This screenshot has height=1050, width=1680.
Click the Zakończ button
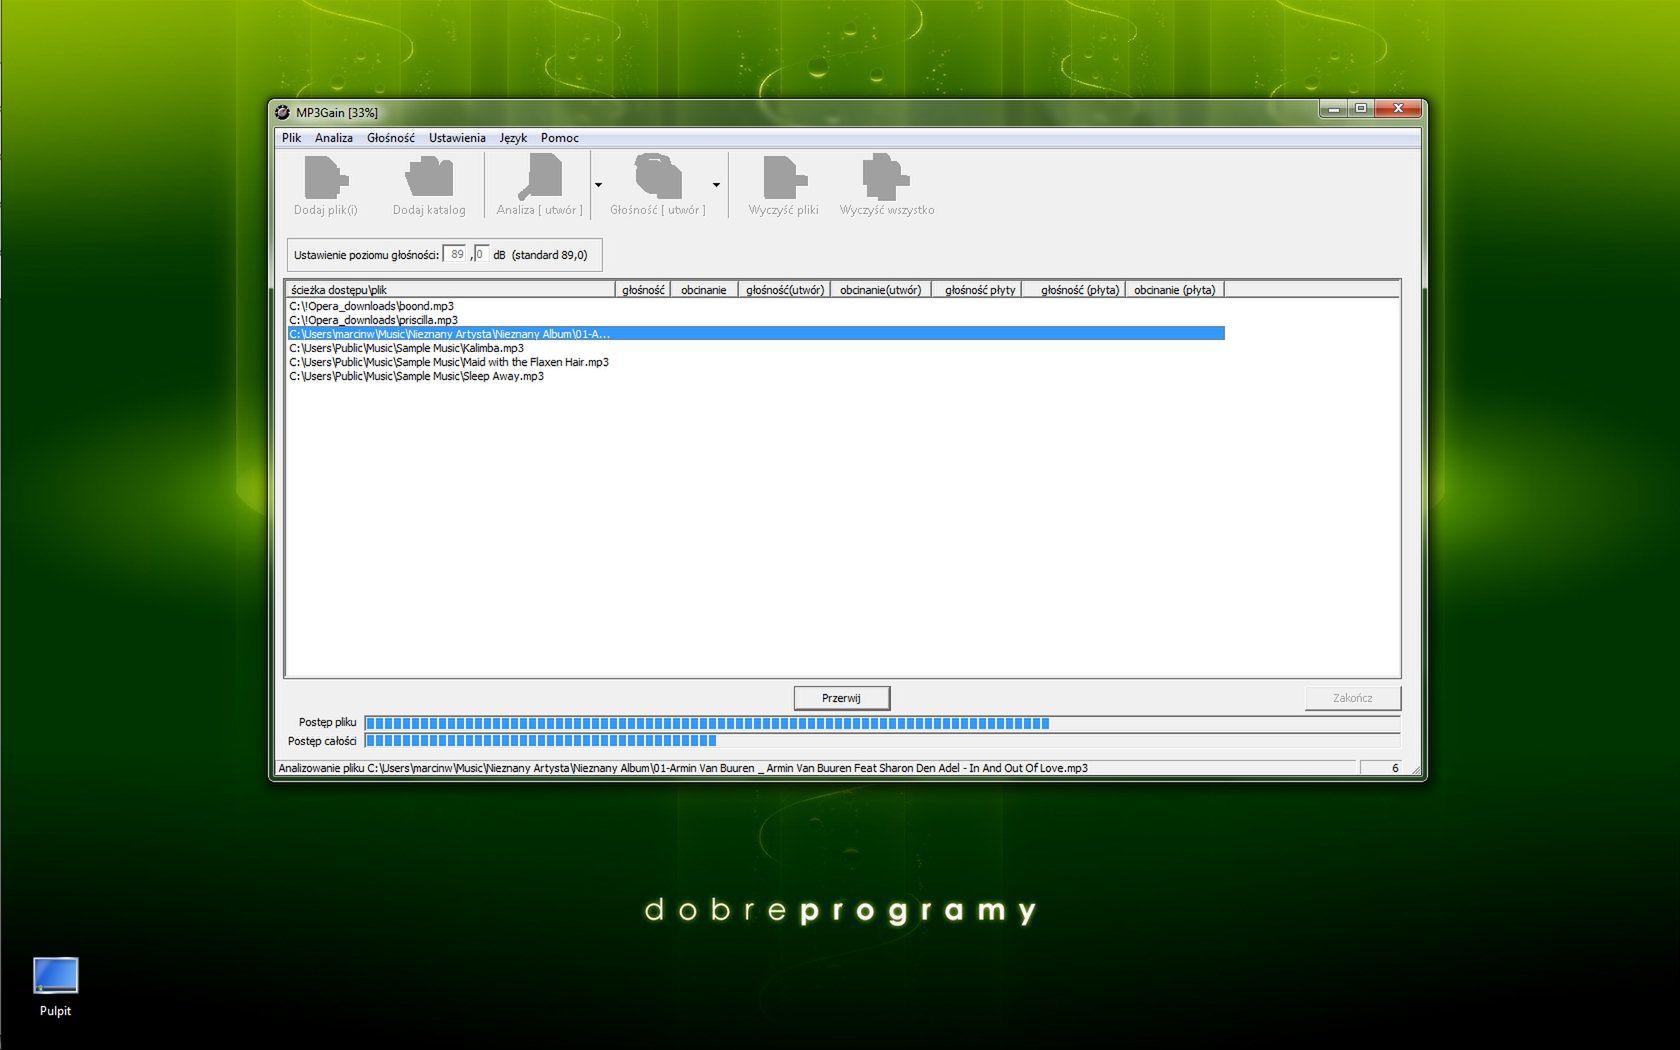(x=1352, y=698)
